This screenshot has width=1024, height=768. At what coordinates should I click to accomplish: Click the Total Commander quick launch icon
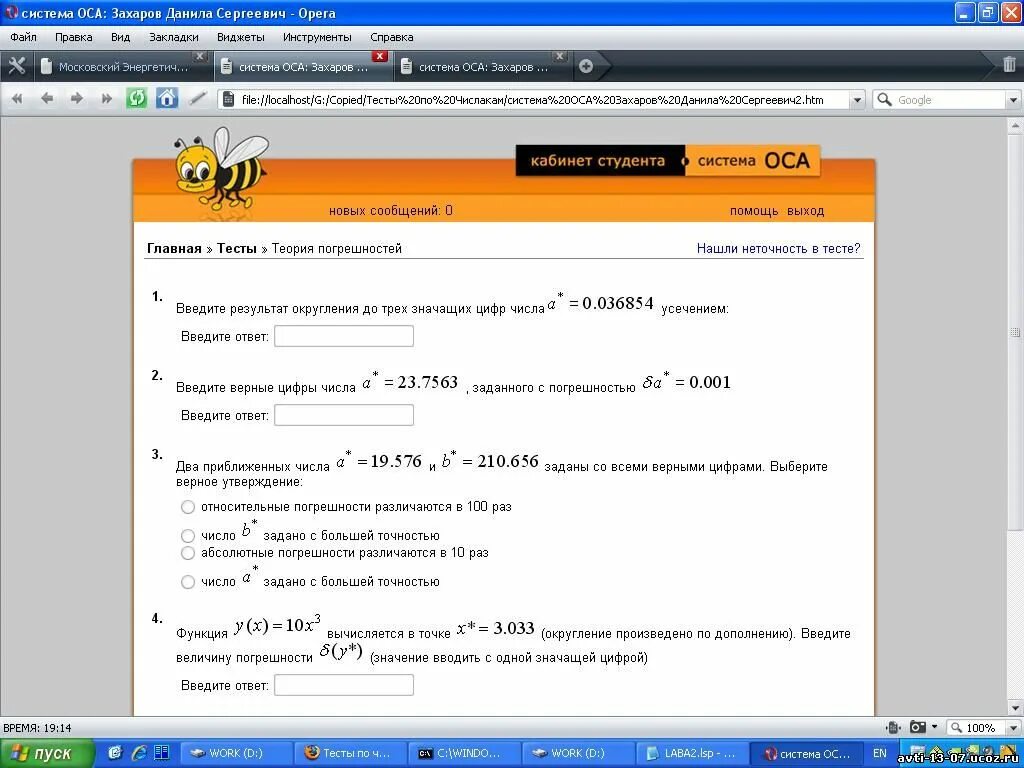[161, 753]
